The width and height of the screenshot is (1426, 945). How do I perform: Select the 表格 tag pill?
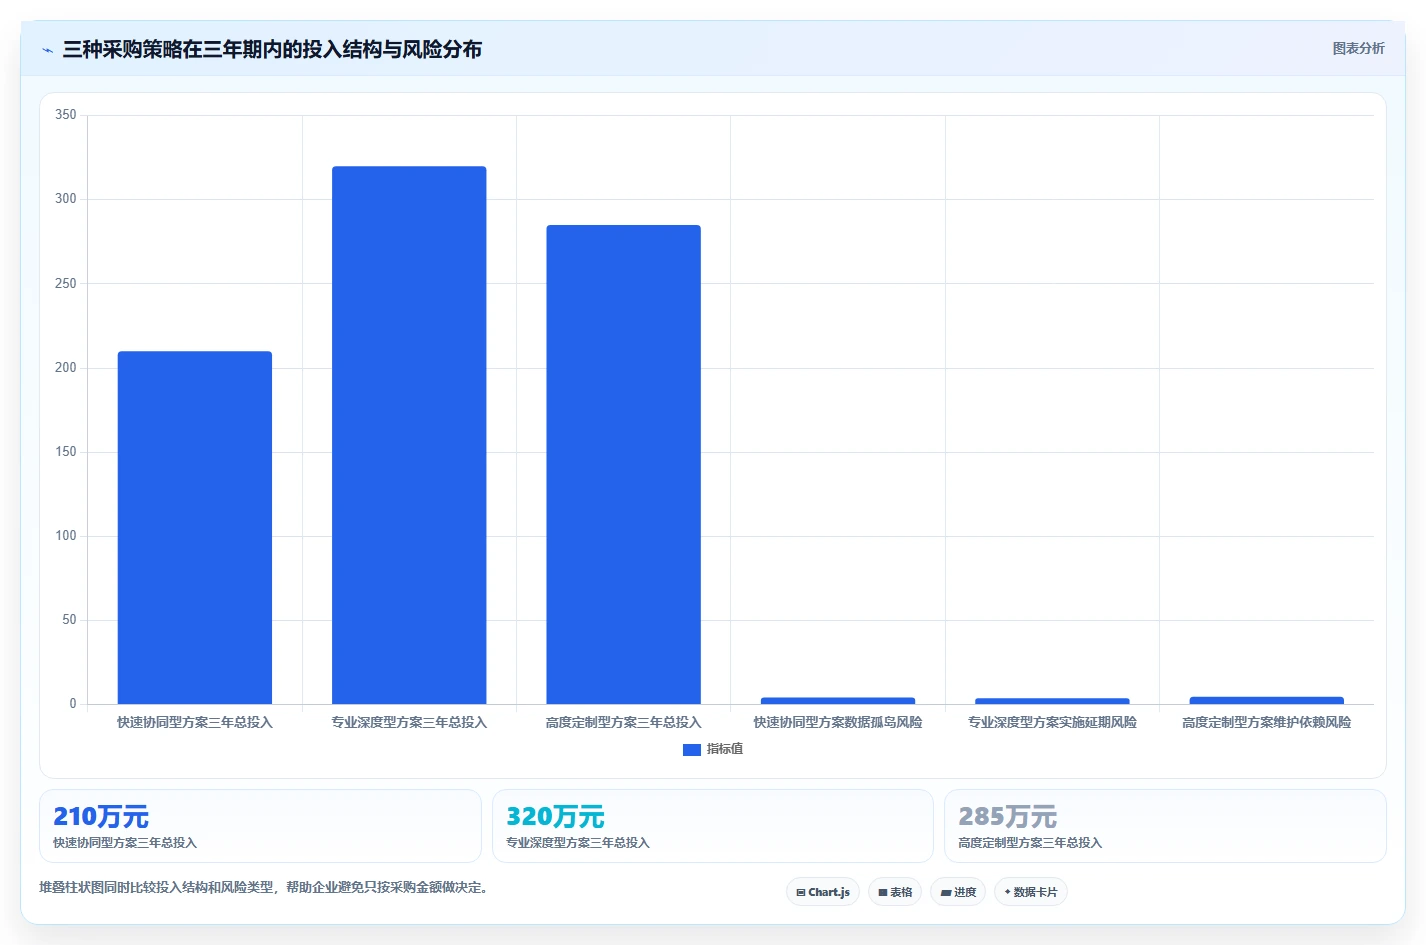pos(895,892)
